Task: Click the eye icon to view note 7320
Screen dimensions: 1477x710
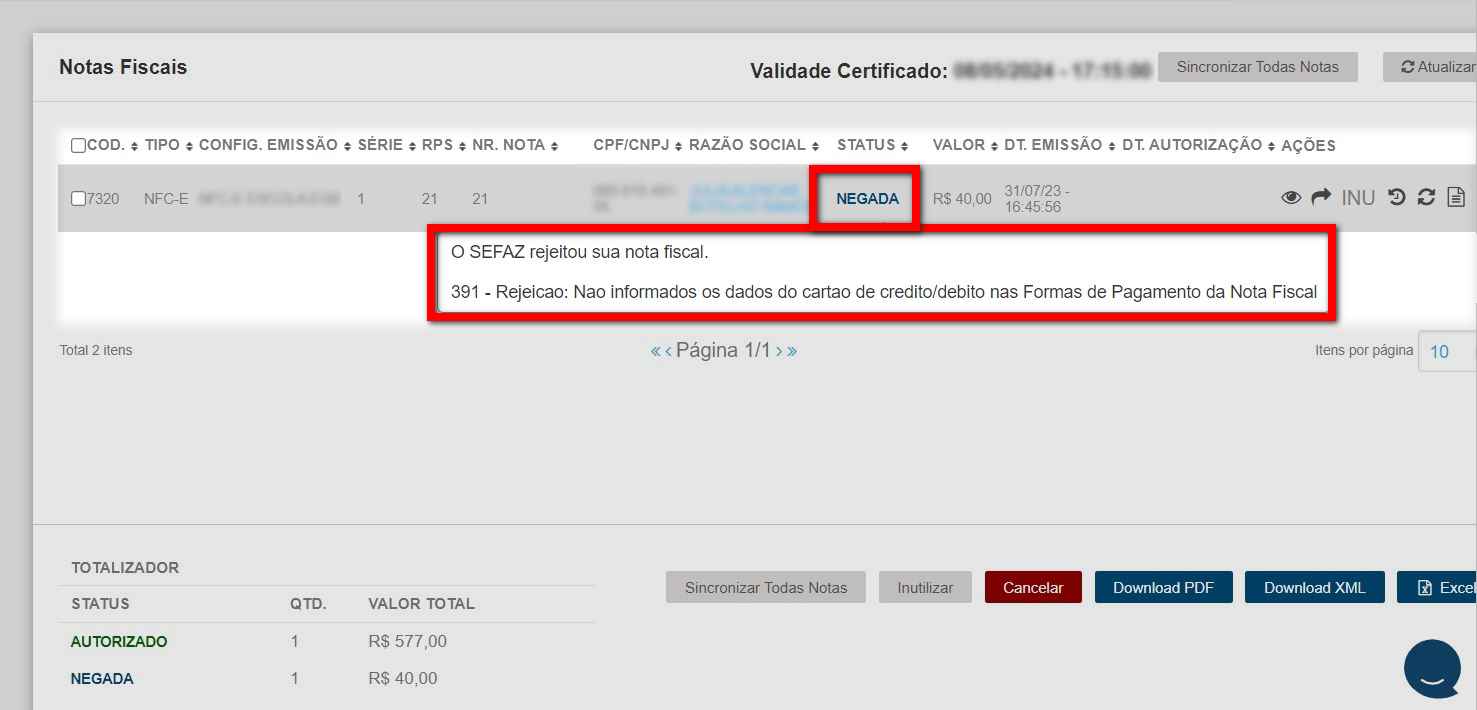Action: tap(1291, 198)
